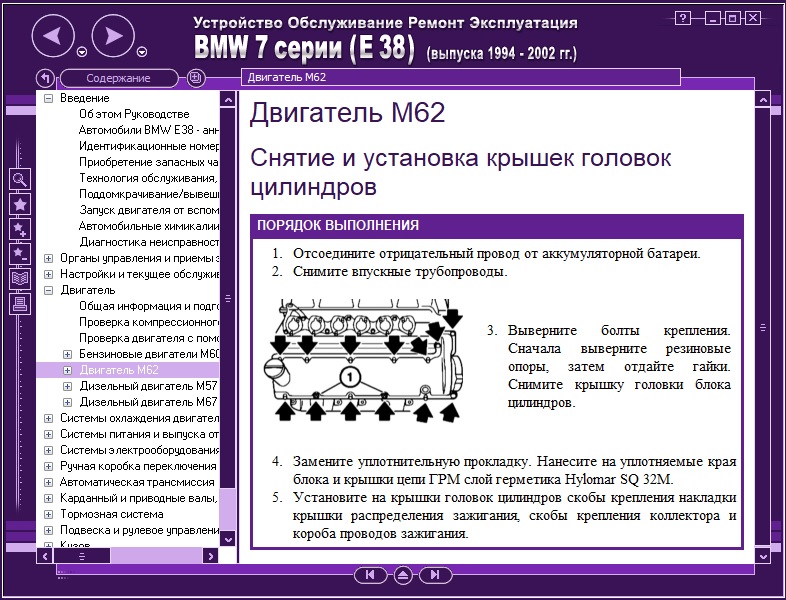
Task: Add bookmark with the star-plus icon
Action: coord(20,229)
